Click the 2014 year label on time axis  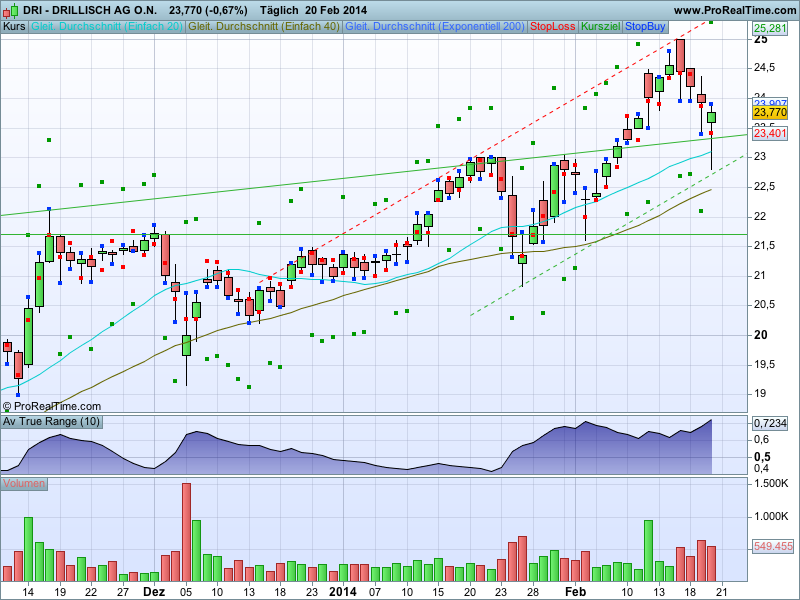343,592
